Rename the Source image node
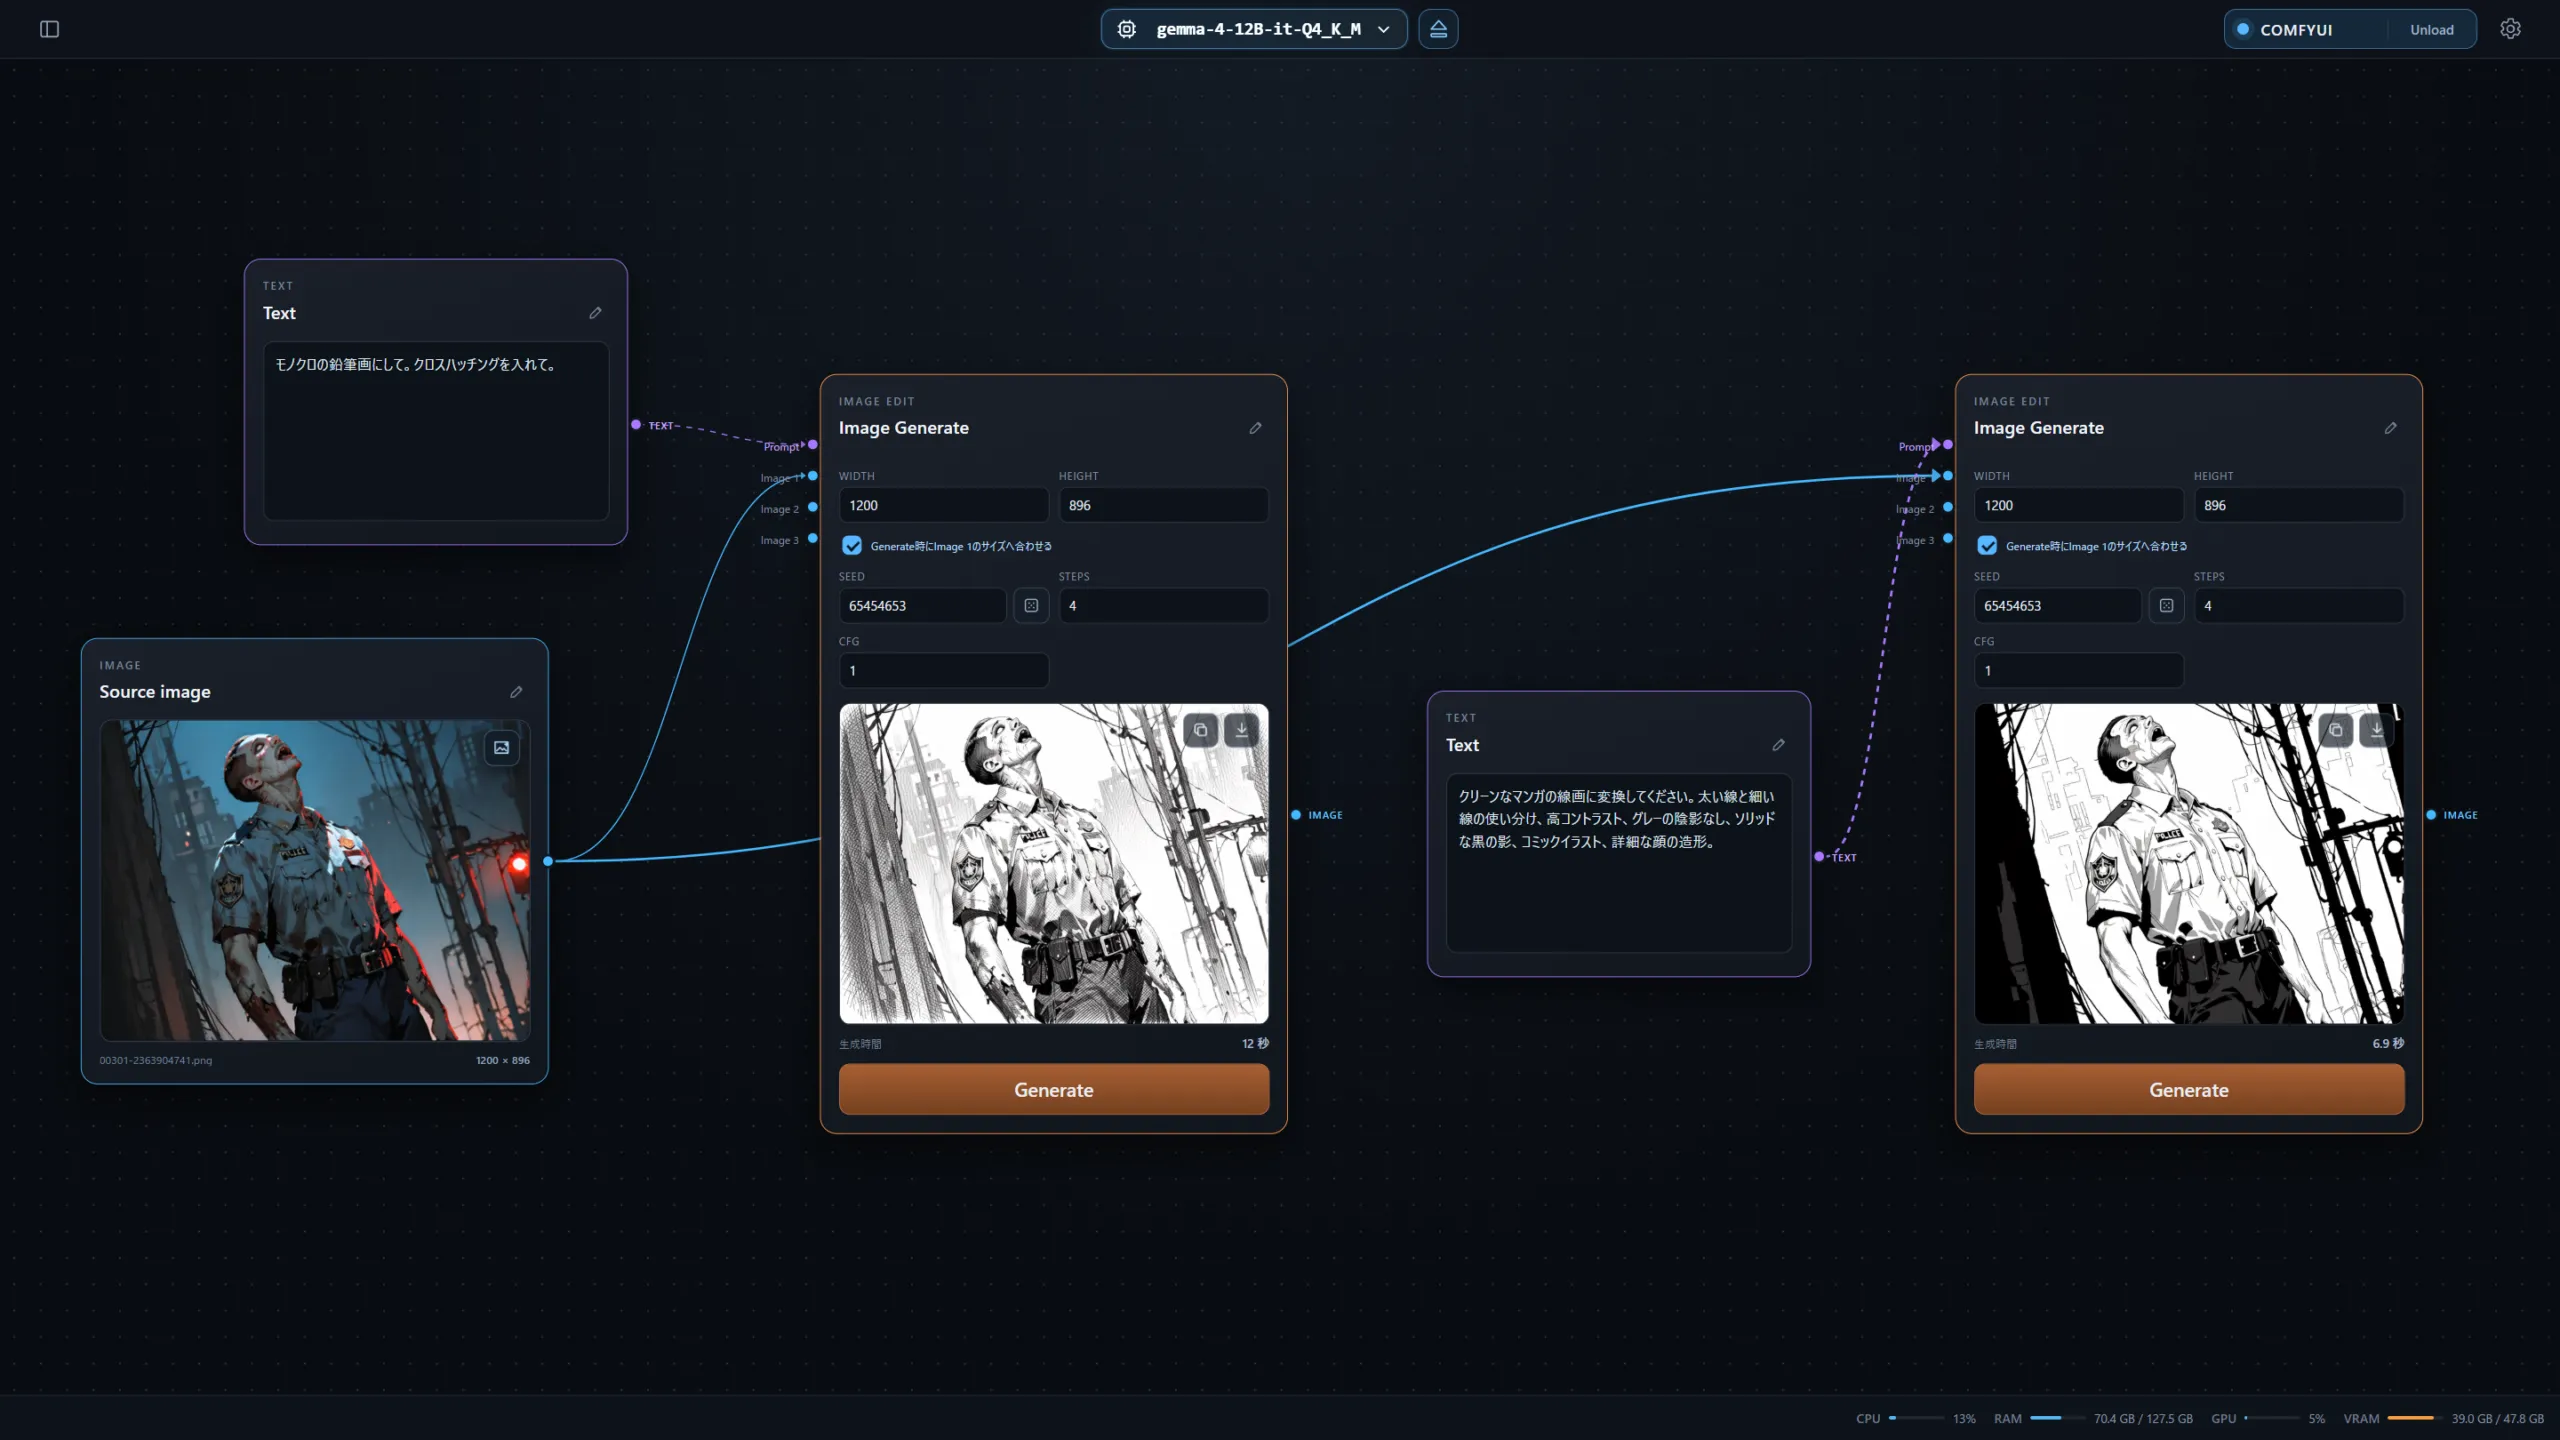Image resolution: width=2560 pixels, height=1440 pixels. (516, 692)
